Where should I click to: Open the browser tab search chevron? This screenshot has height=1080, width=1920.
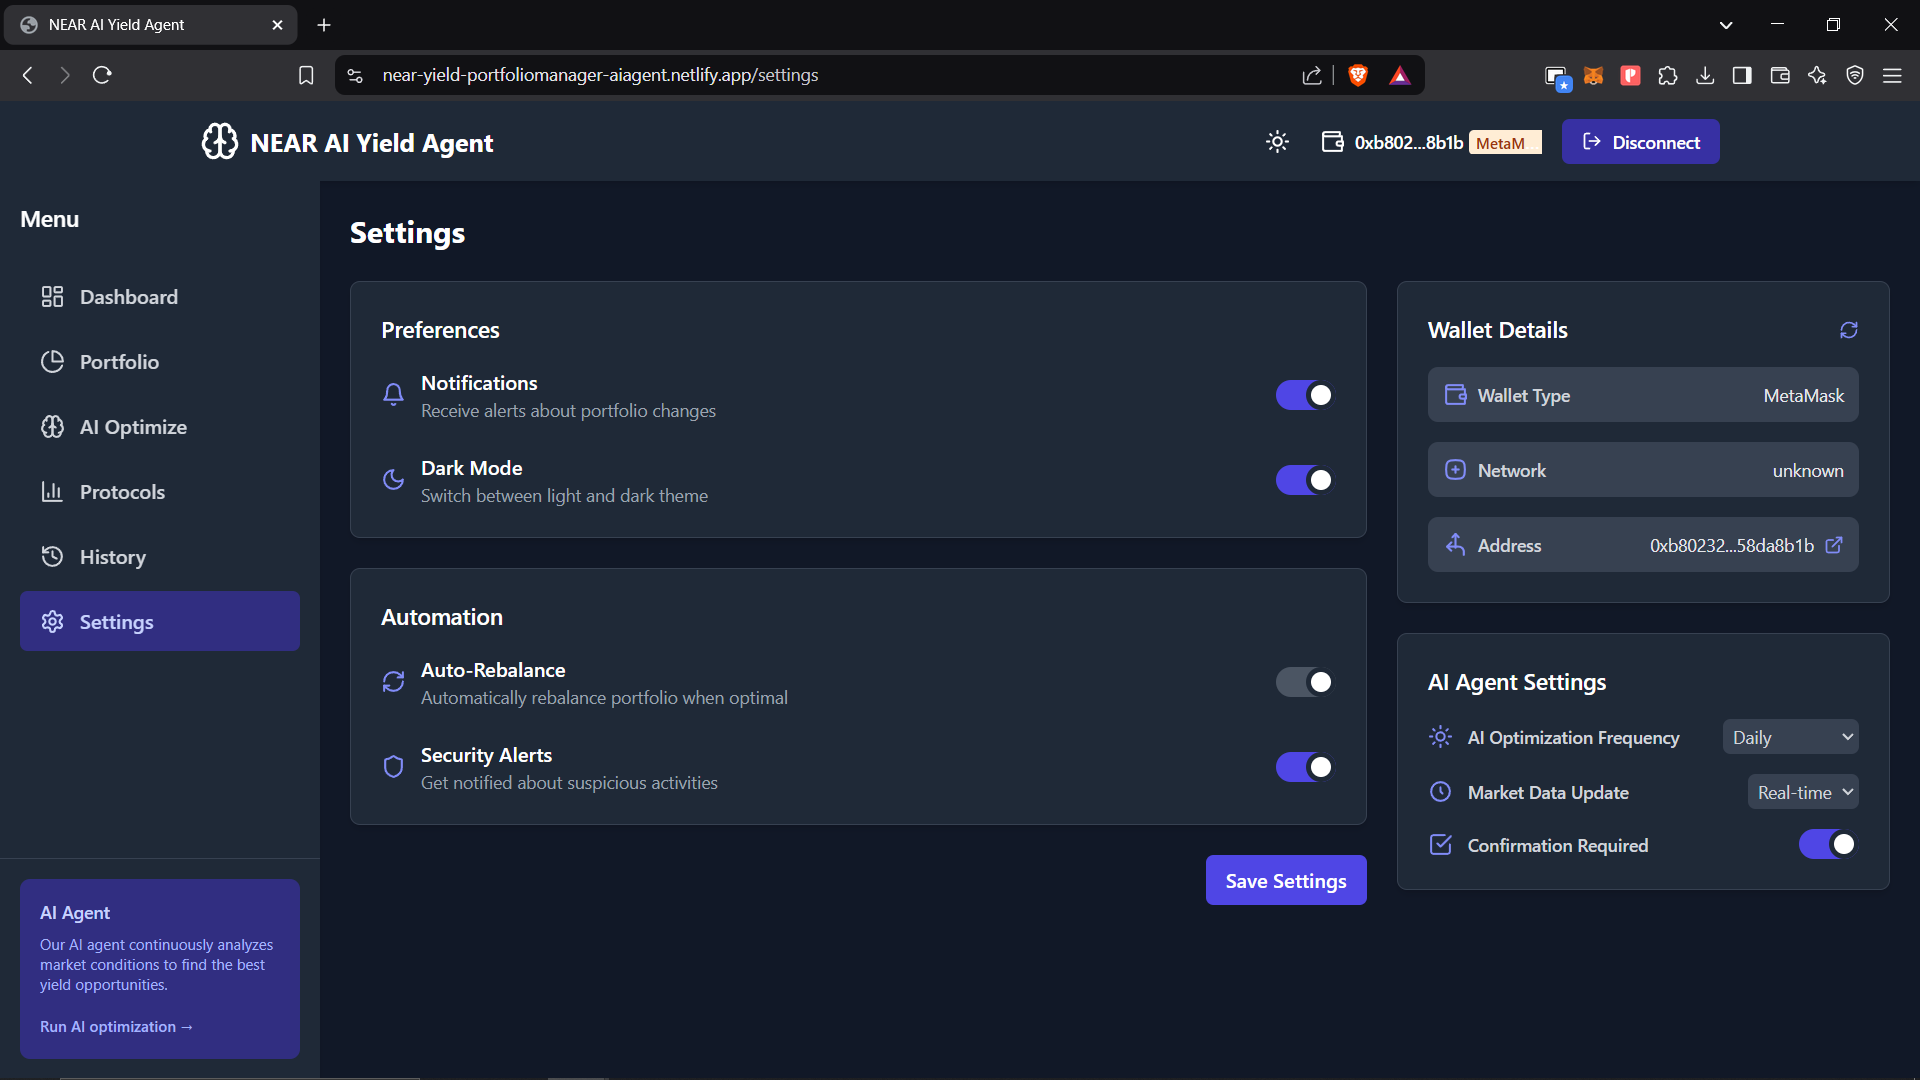(x=1725, y=25)
